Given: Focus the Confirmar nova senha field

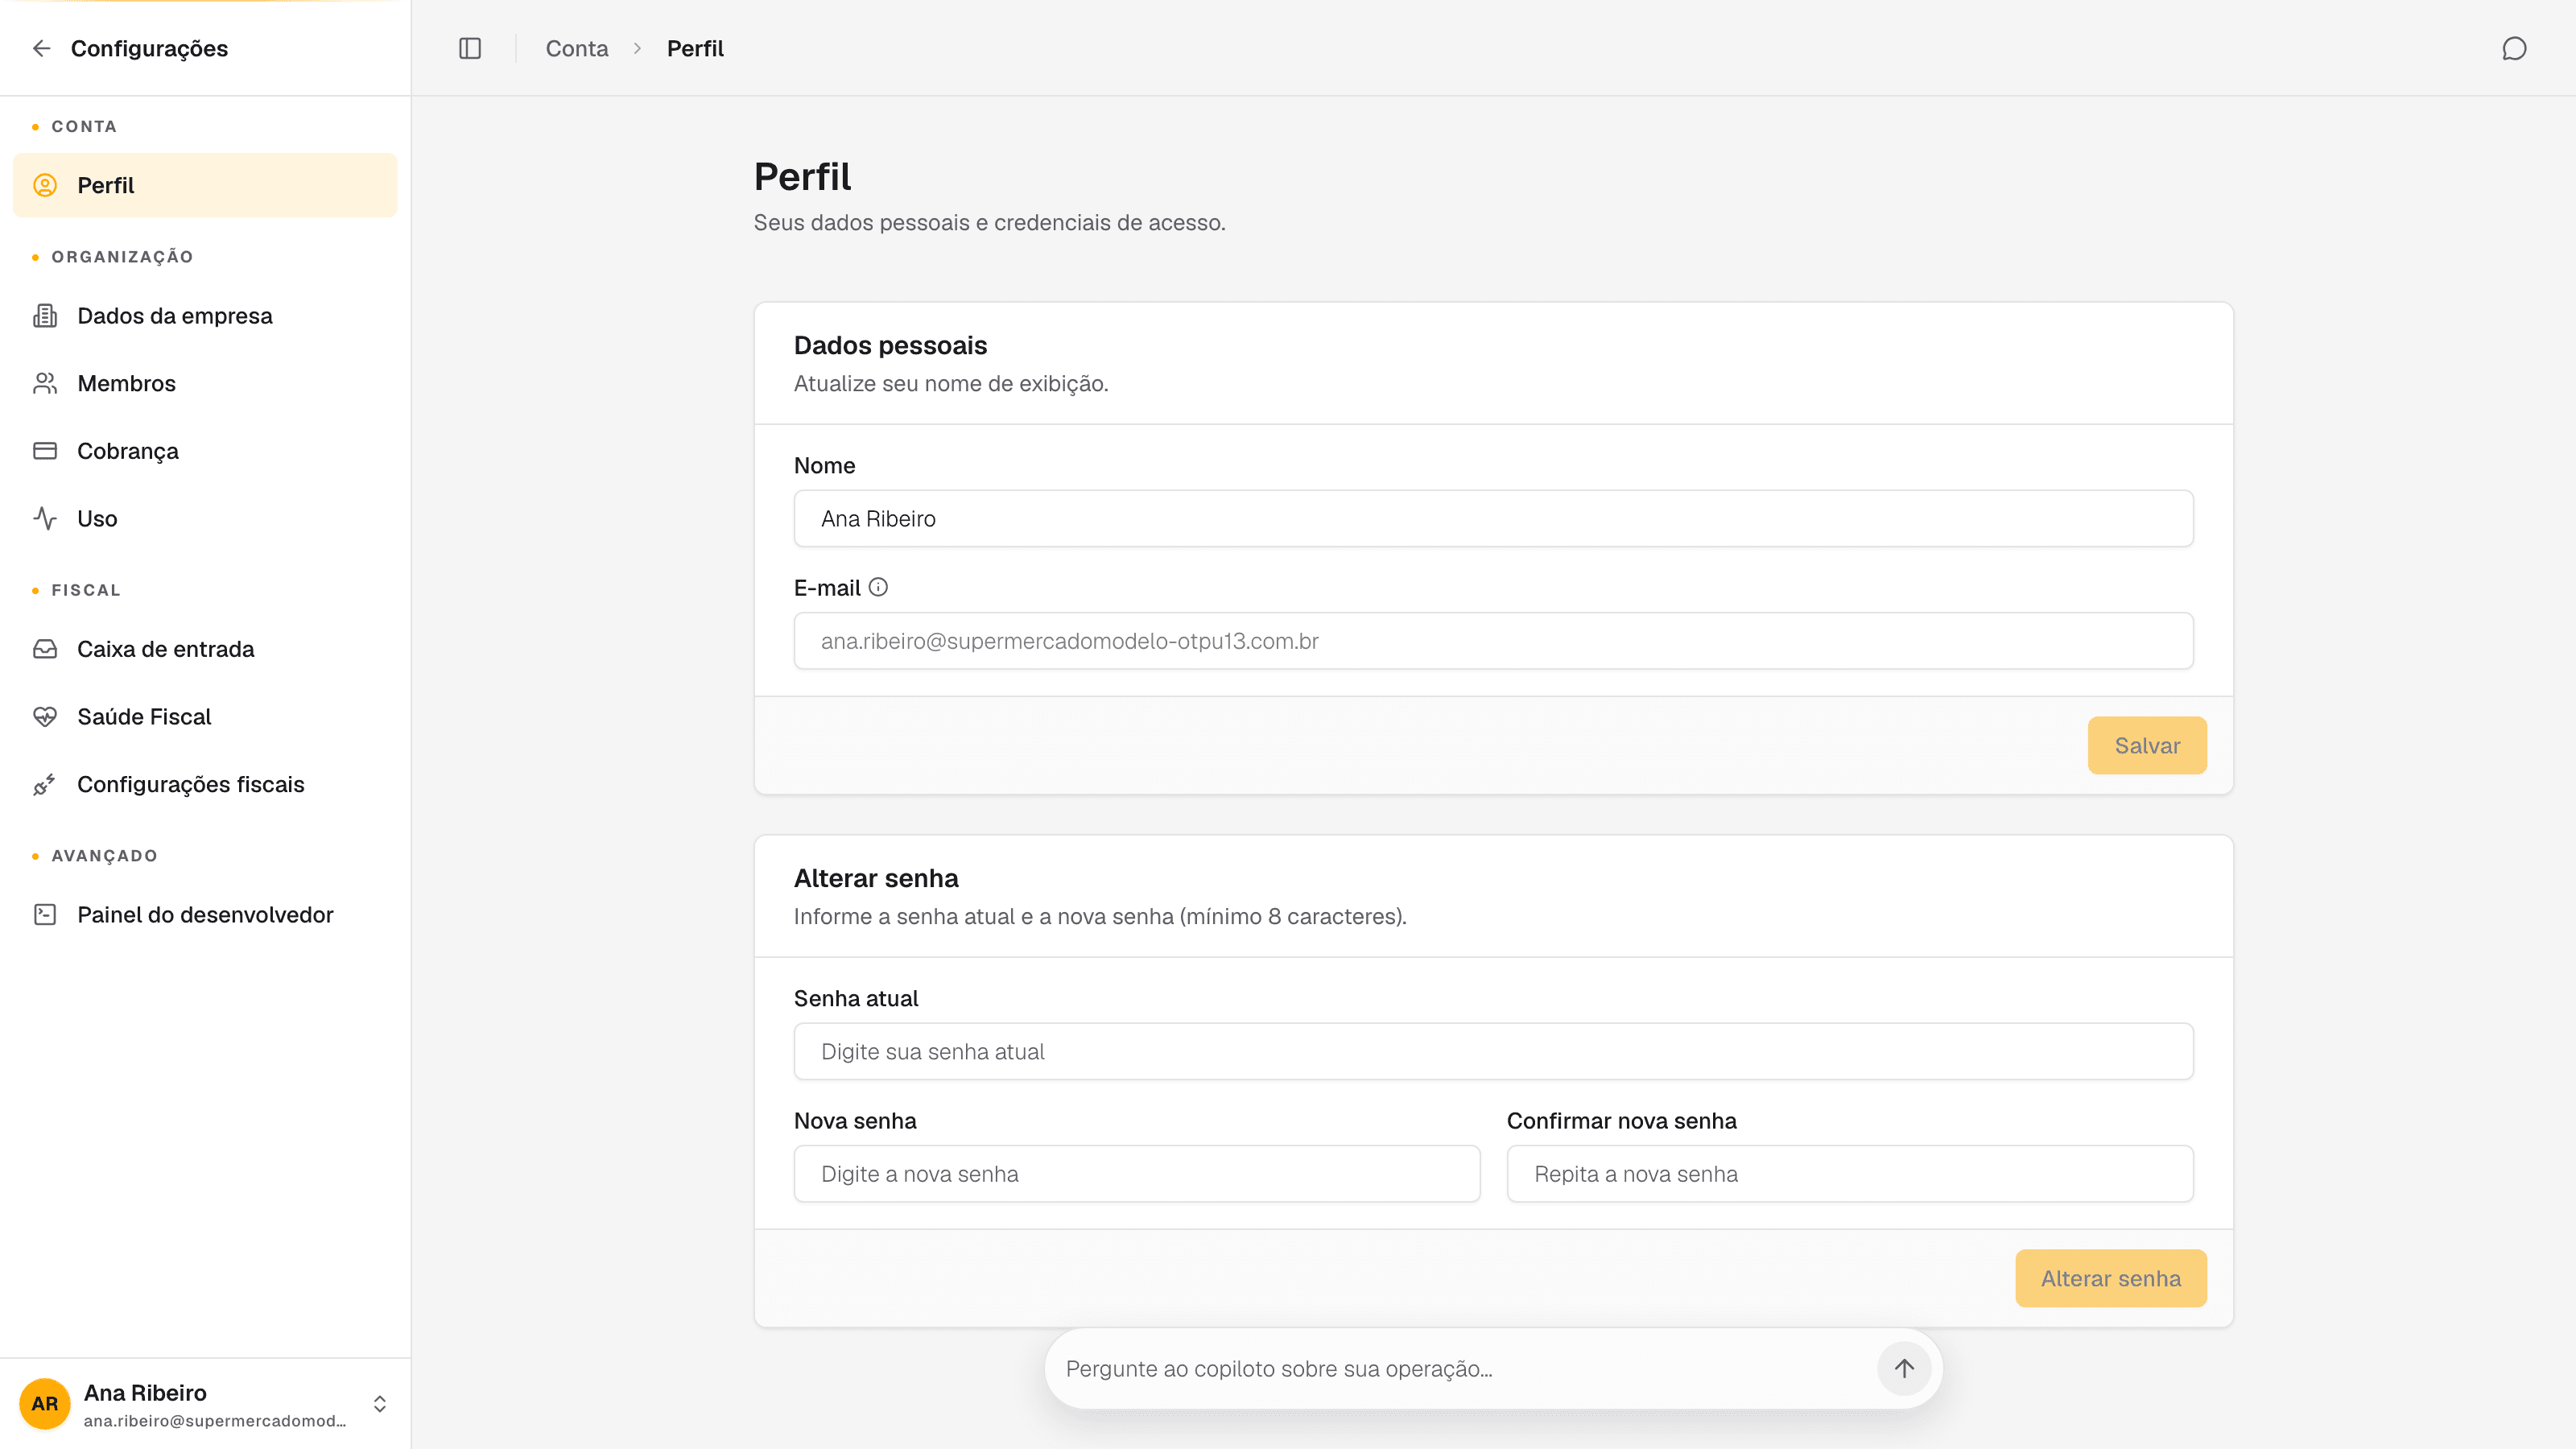Looking at the screenshot, I should (x=1850, y=1174).
